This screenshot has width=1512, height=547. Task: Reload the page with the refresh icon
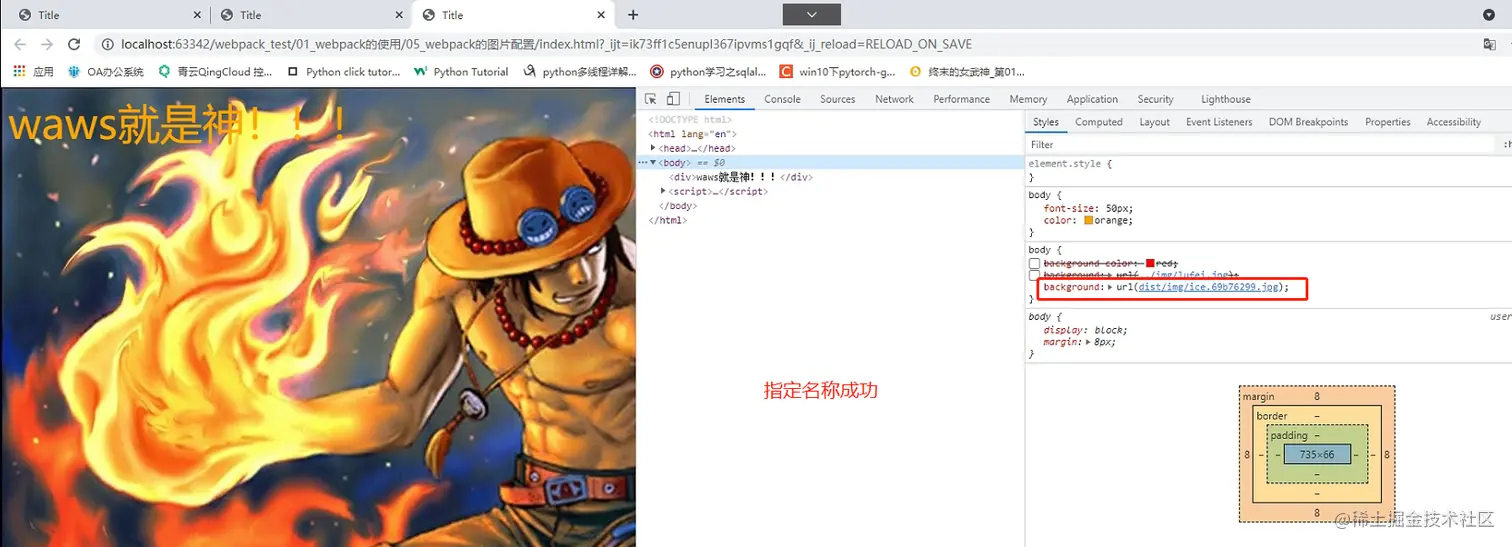click(73, 44)
